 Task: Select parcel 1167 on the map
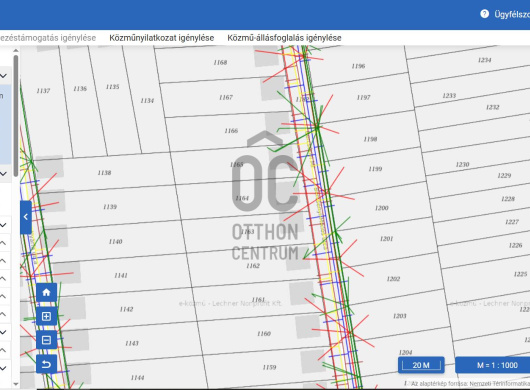(x=226, y=97)
